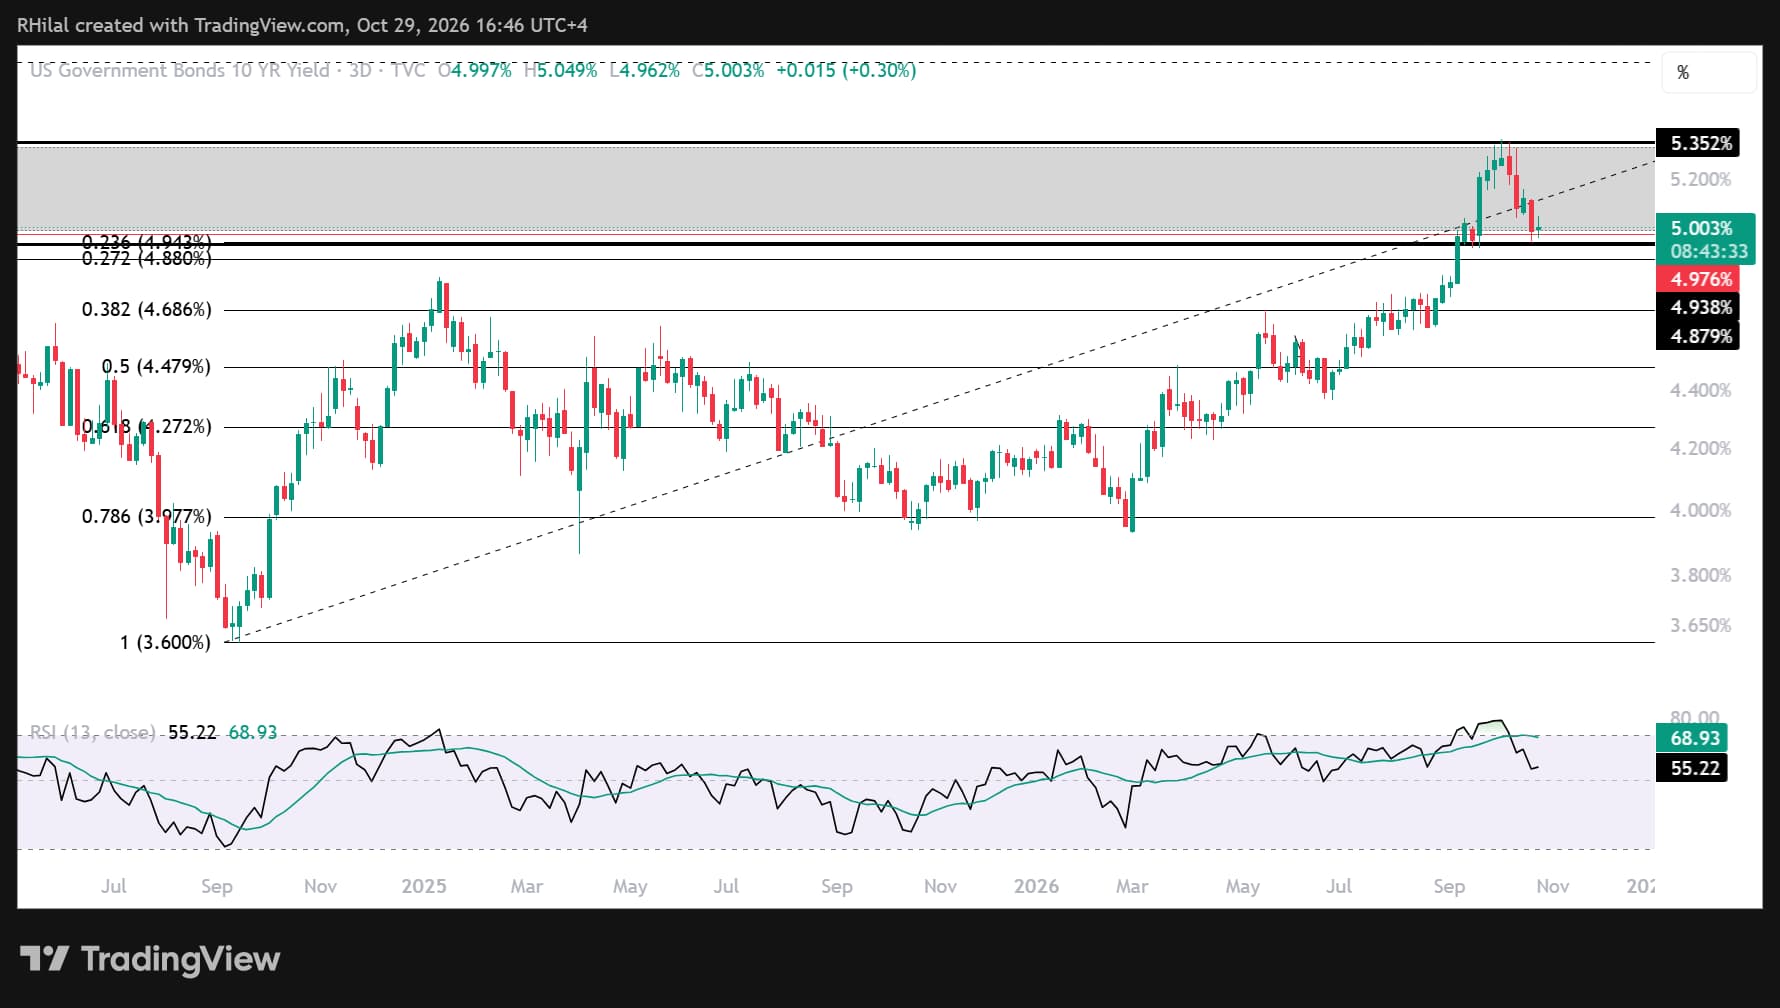Image resolution: width=1780 pixels, height=1008 pixels.
Task: Click the 4.000% price axis tick
Action: tap(1700, 510)
